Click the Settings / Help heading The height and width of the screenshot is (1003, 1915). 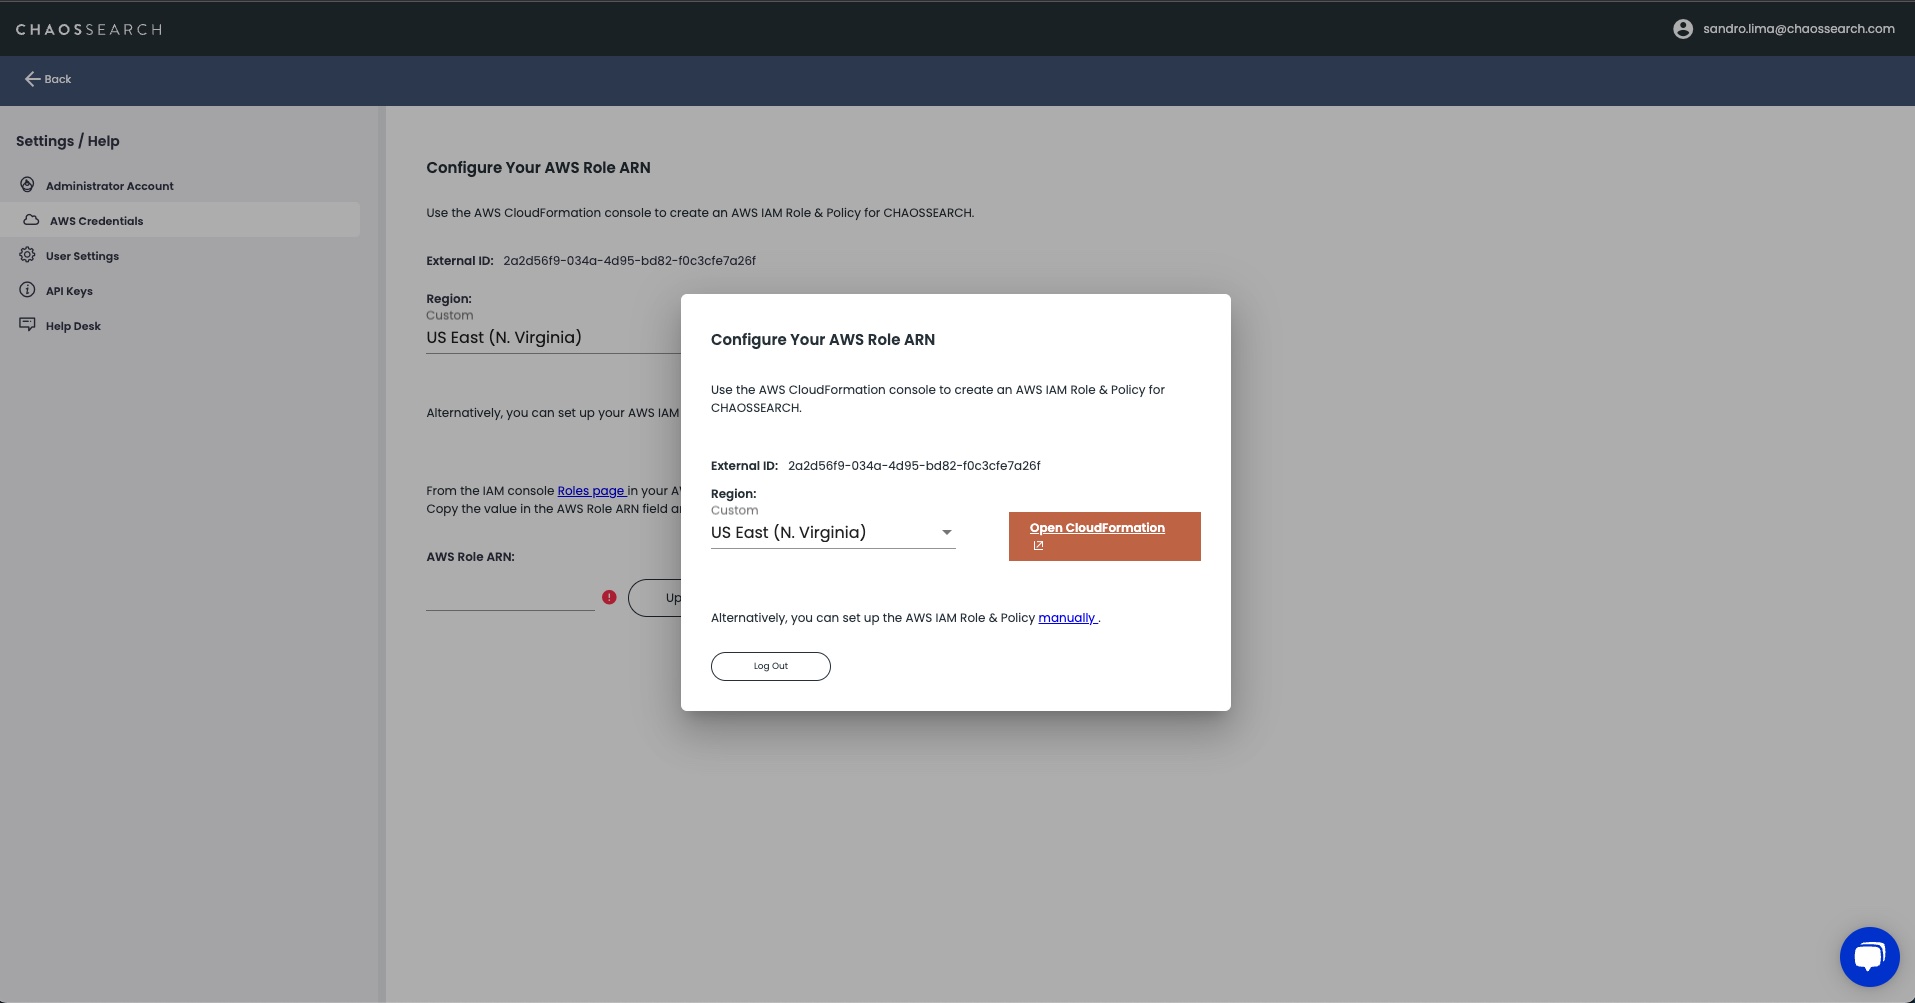coord(68,141)
